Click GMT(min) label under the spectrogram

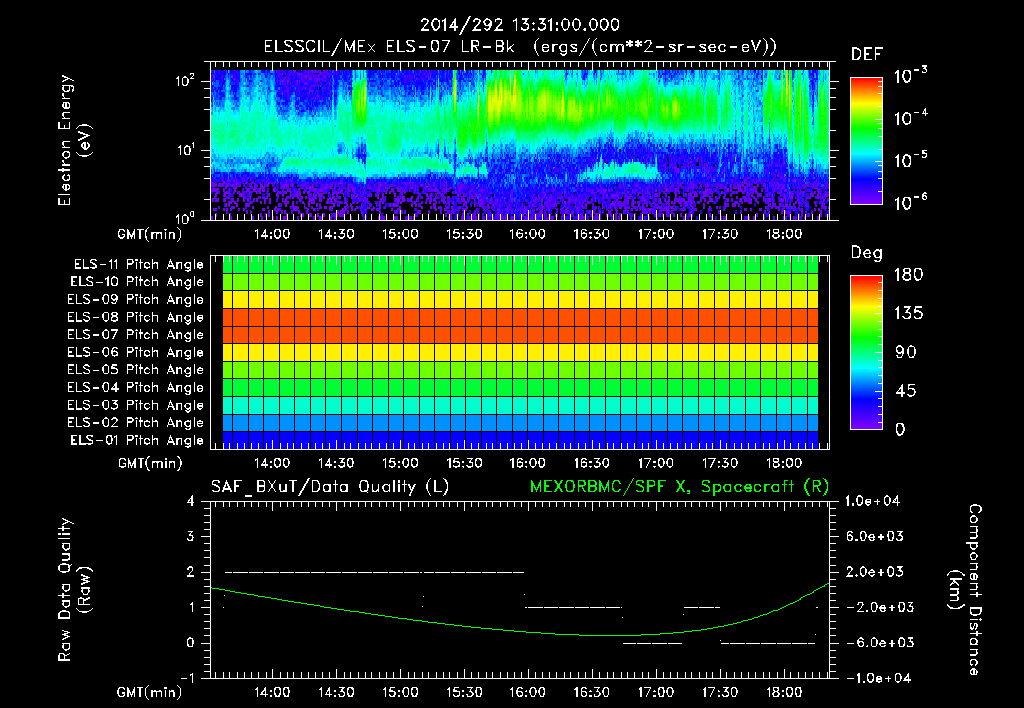150,234
